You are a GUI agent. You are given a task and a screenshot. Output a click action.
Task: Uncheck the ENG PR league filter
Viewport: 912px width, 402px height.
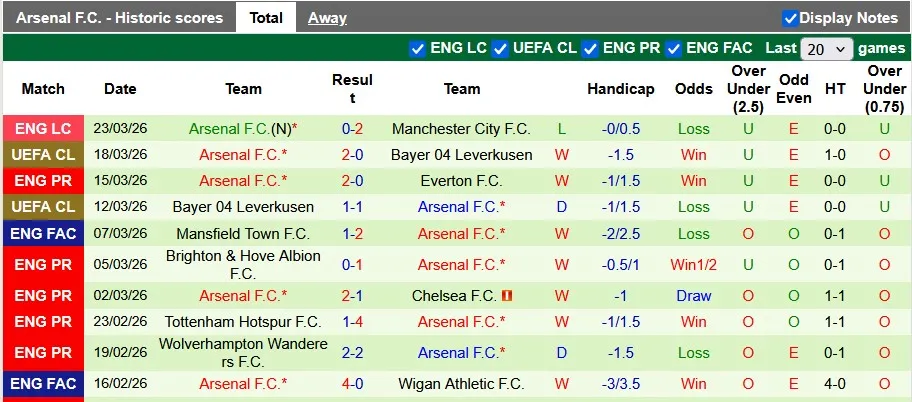(x=590, y=48)
